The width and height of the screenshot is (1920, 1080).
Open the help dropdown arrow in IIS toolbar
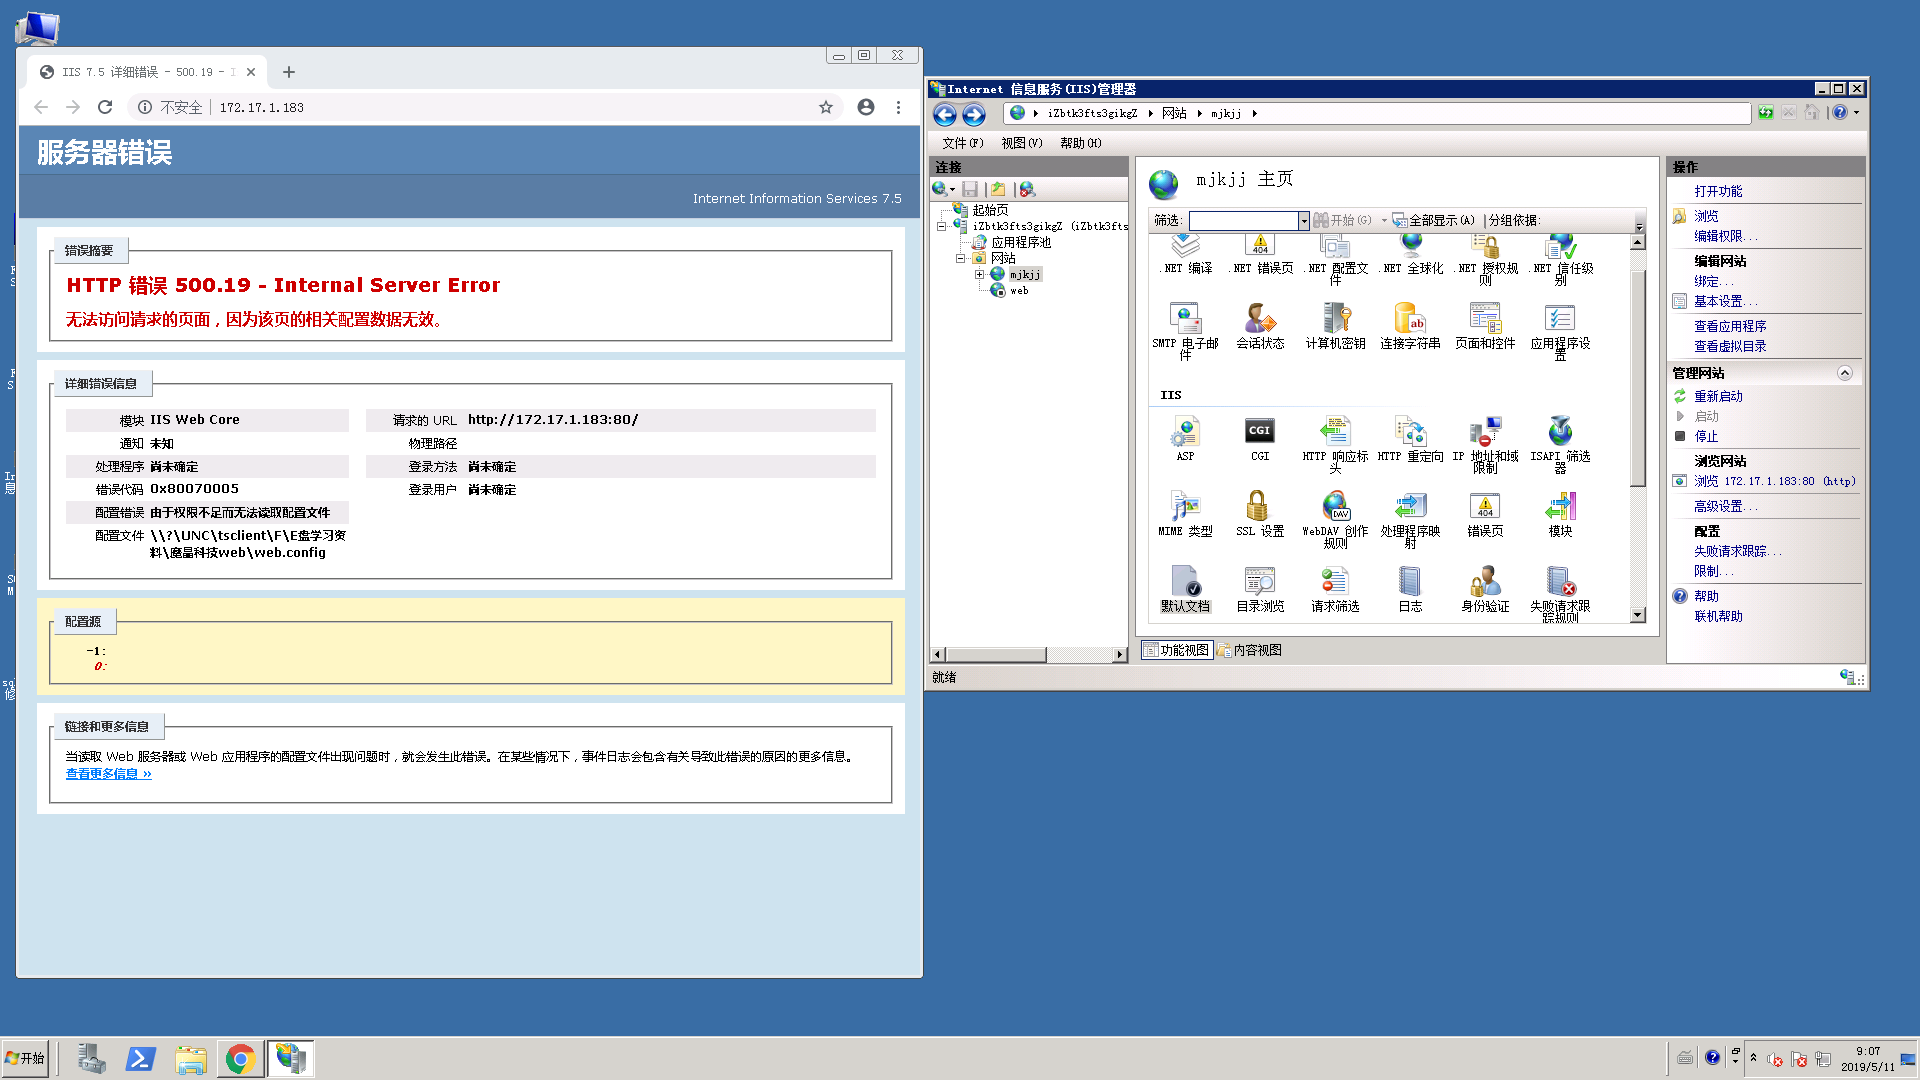point(1856,113)
